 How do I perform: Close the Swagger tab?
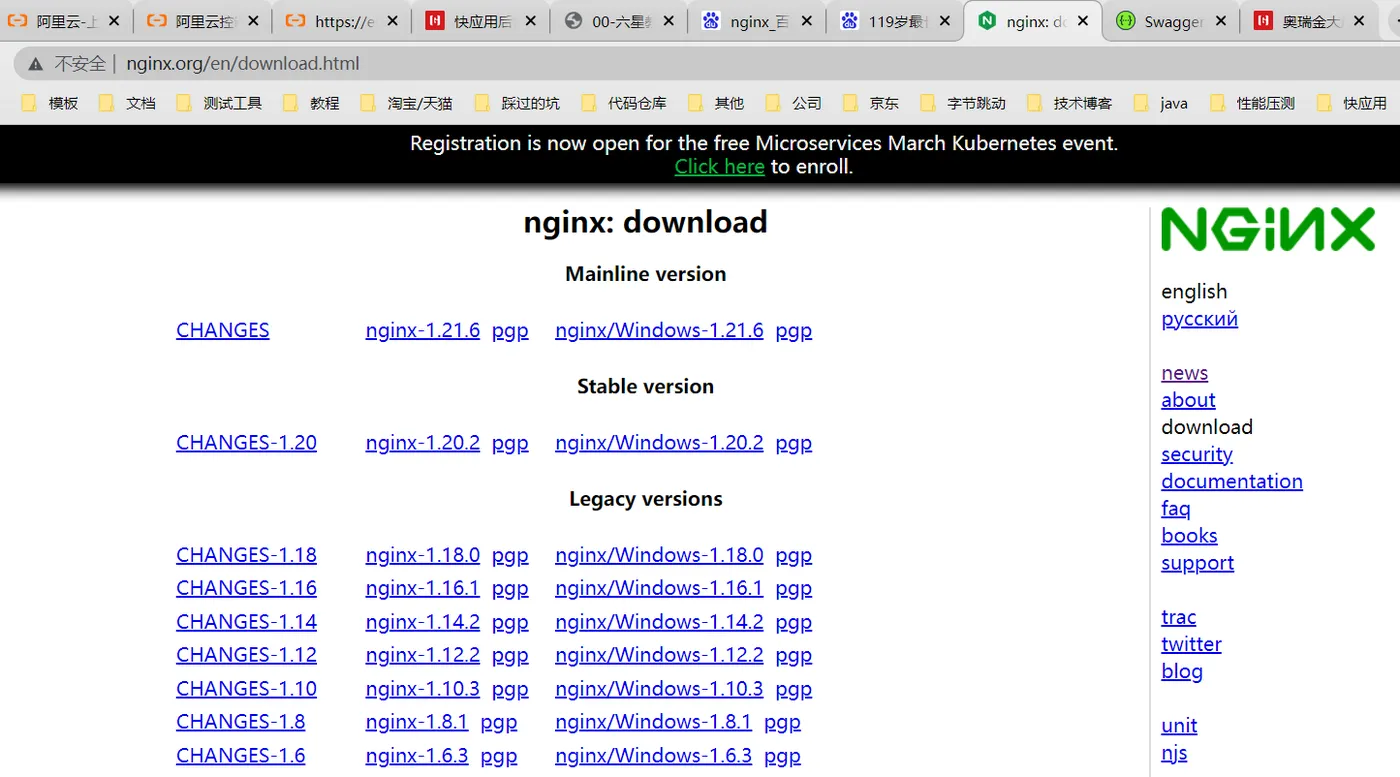click(x=1221, y=21)
